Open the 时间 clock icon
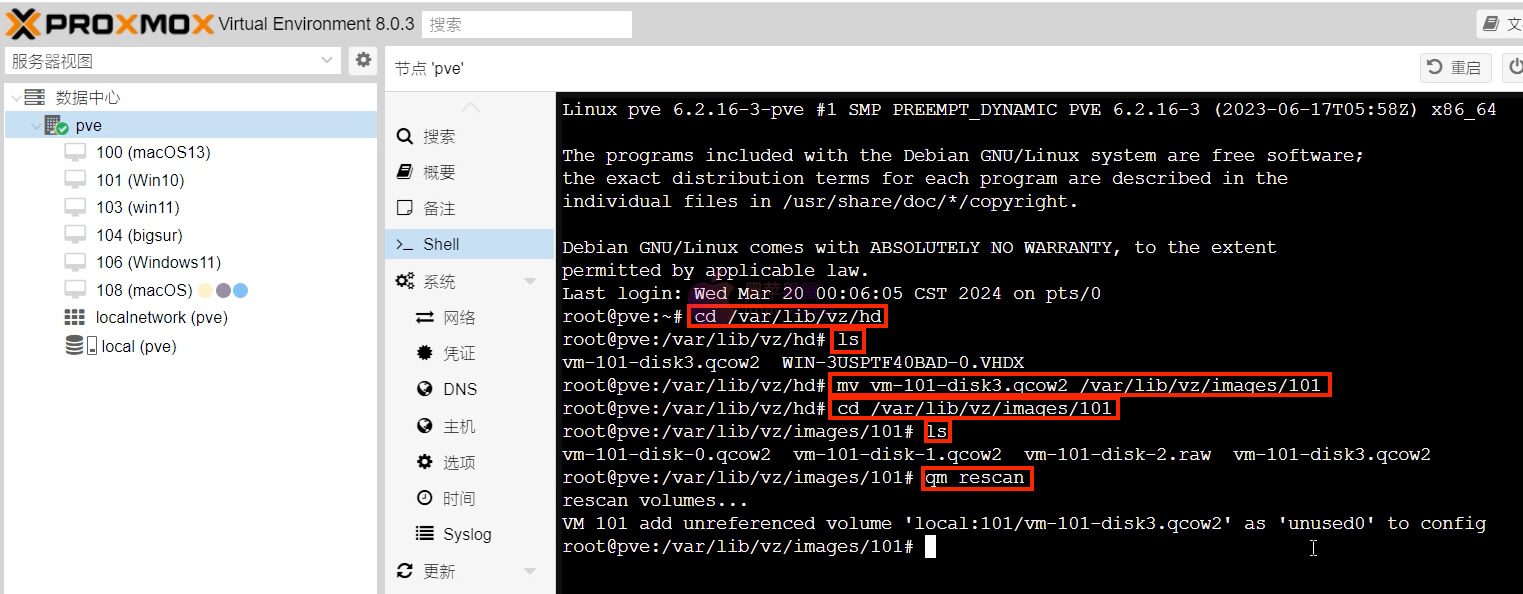The height and width of the screenshot is (594, 1523). click(x=423, y=497)
